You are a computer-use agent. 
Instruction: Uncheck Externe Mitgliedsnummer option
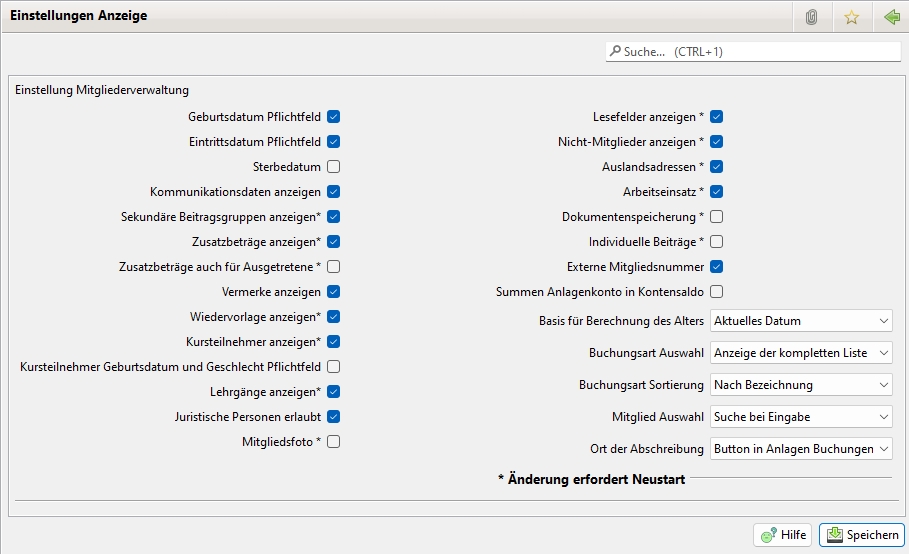[716, 267]
